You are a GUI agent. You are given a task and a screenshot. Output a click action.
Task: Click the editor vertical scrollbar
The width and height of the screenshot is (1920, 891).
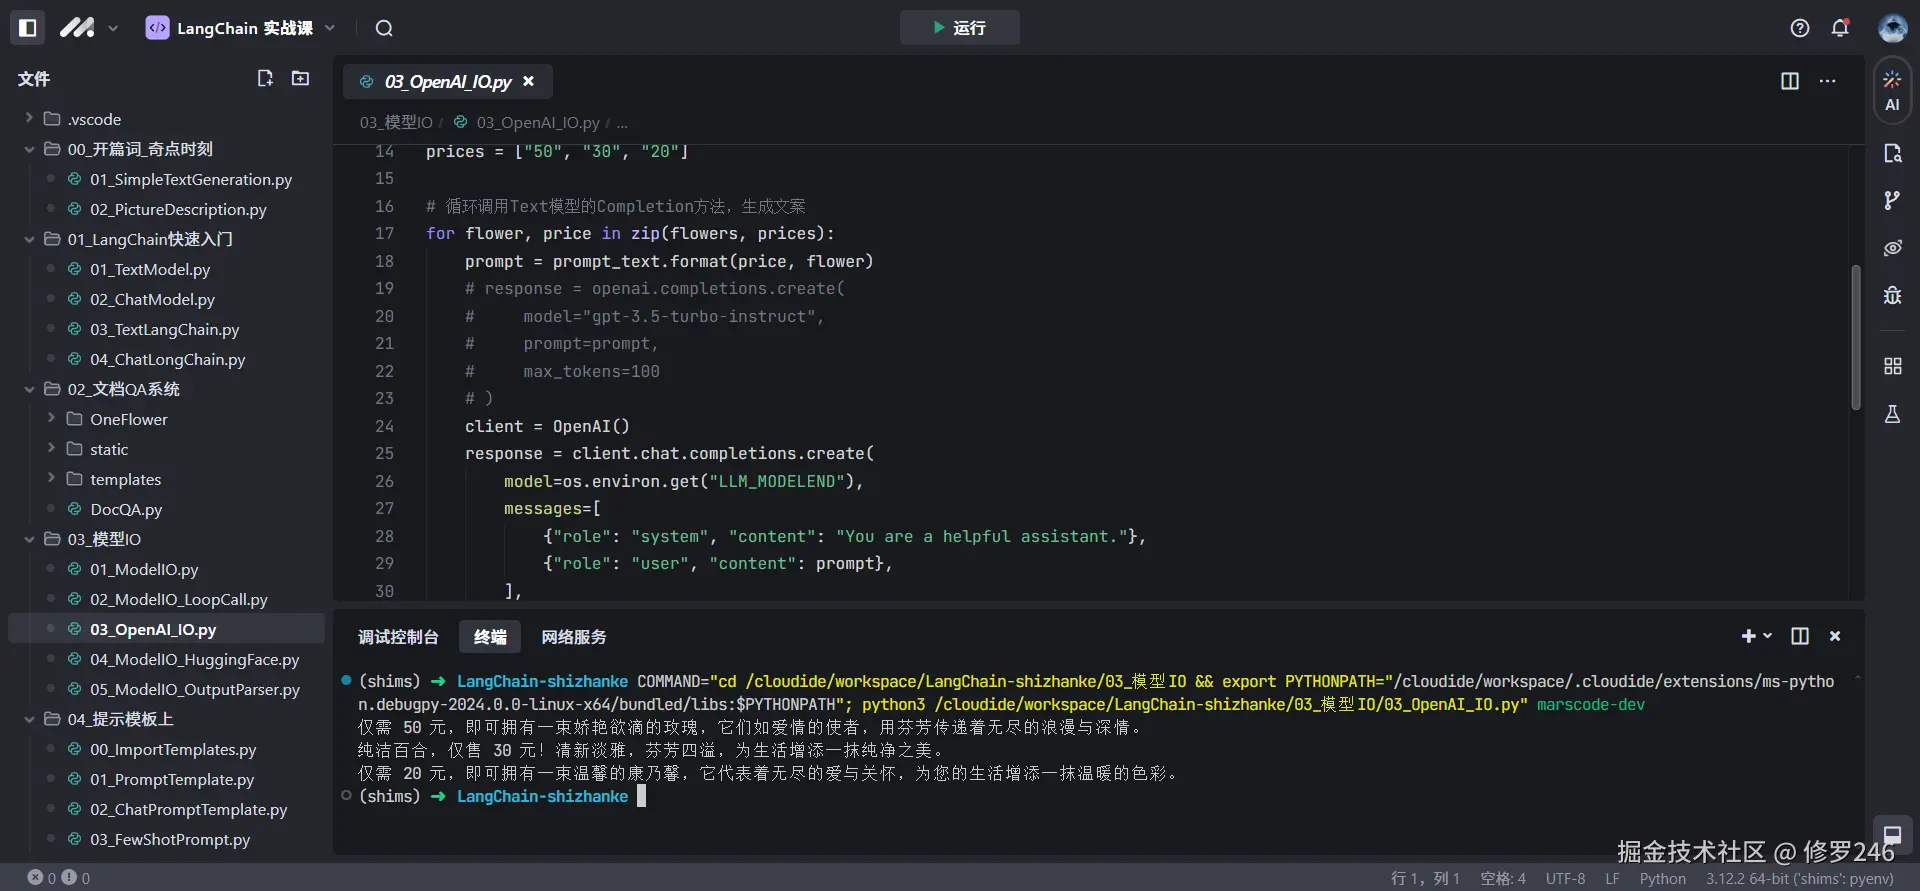pos(1856,337)
